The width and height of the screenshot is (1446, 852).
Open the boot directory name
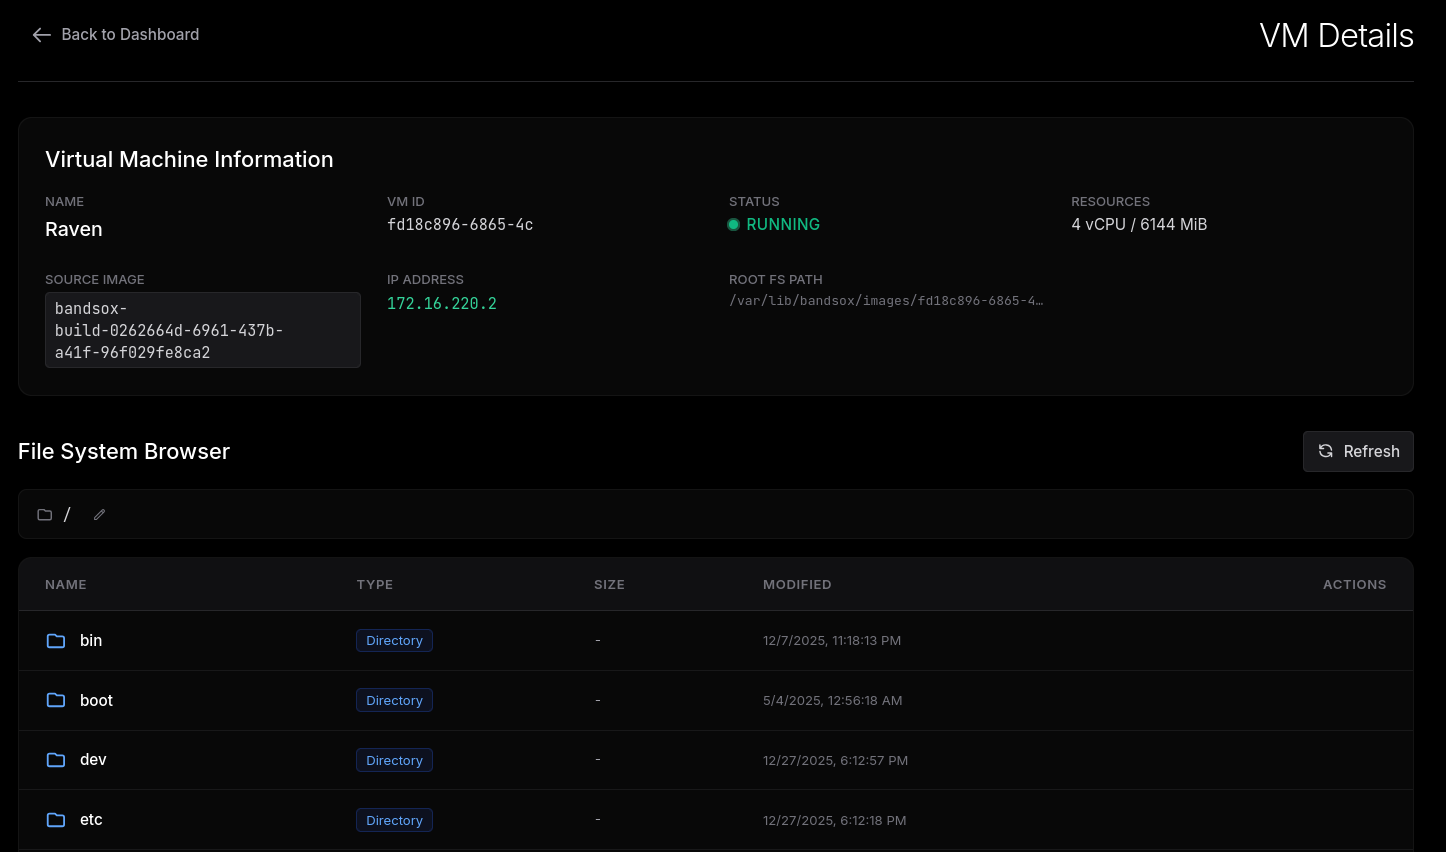(x=96, y=701)
